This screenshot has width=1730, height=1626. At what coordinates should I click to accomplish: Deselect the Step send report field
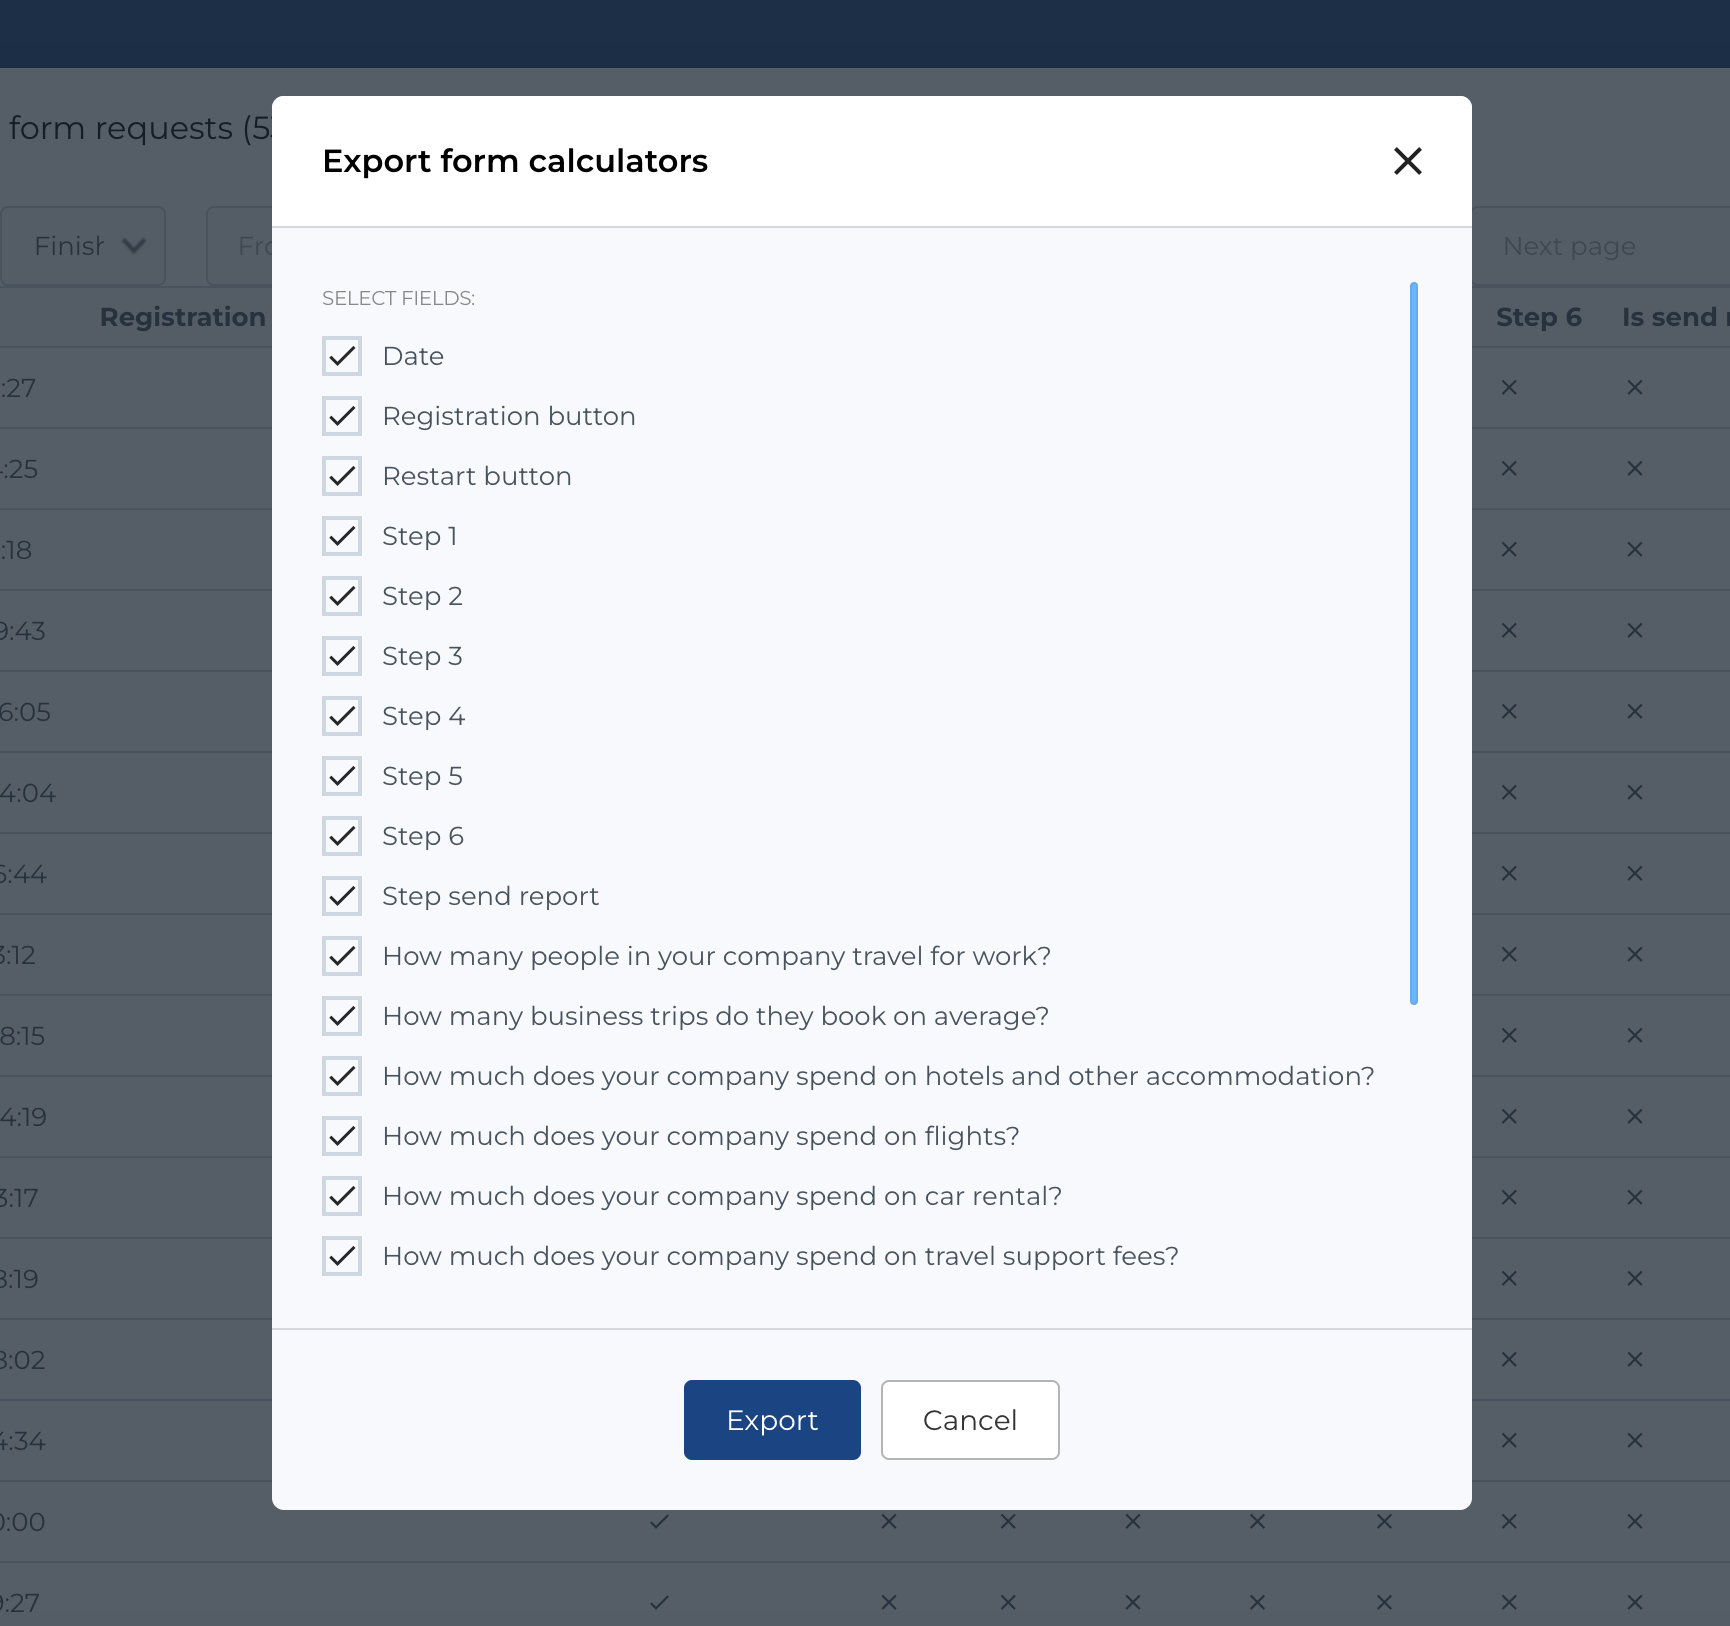tap(341, 896)
